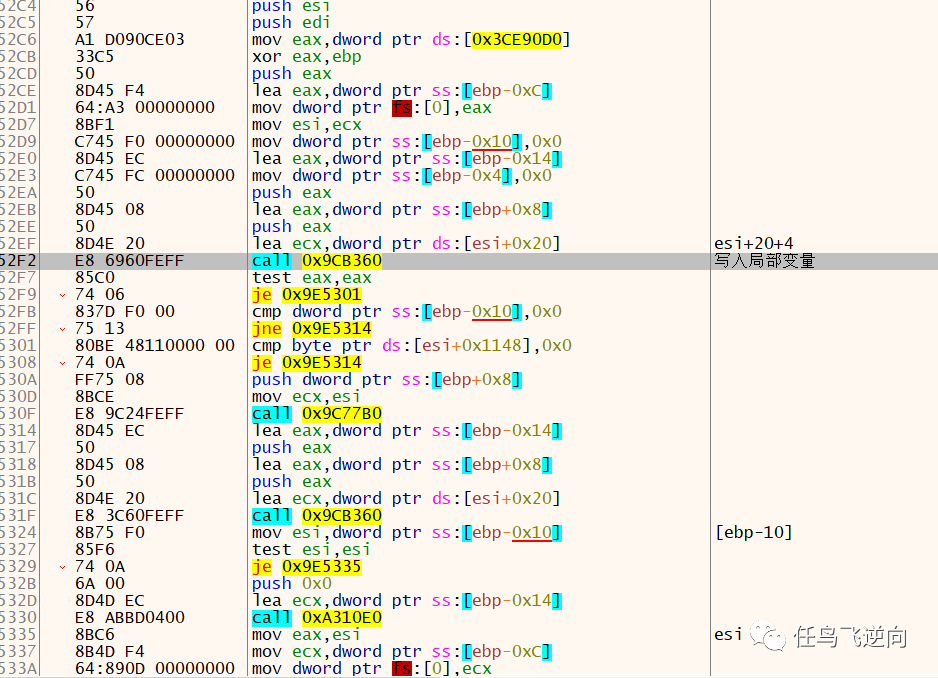
Task: Click the address 52C6 in address column
Action: (18, 40)
